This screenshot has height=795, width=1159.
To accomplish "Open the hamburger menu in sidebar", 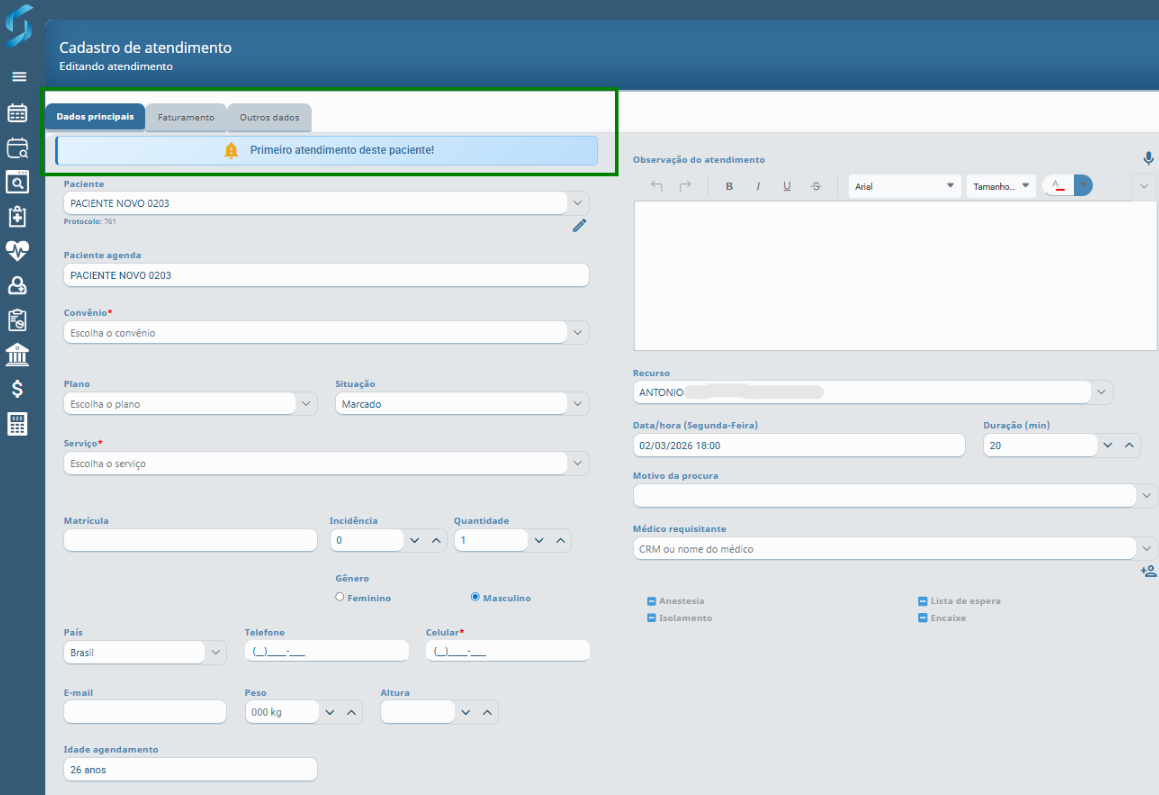I will pyautogui.click(x=19, y=77).
